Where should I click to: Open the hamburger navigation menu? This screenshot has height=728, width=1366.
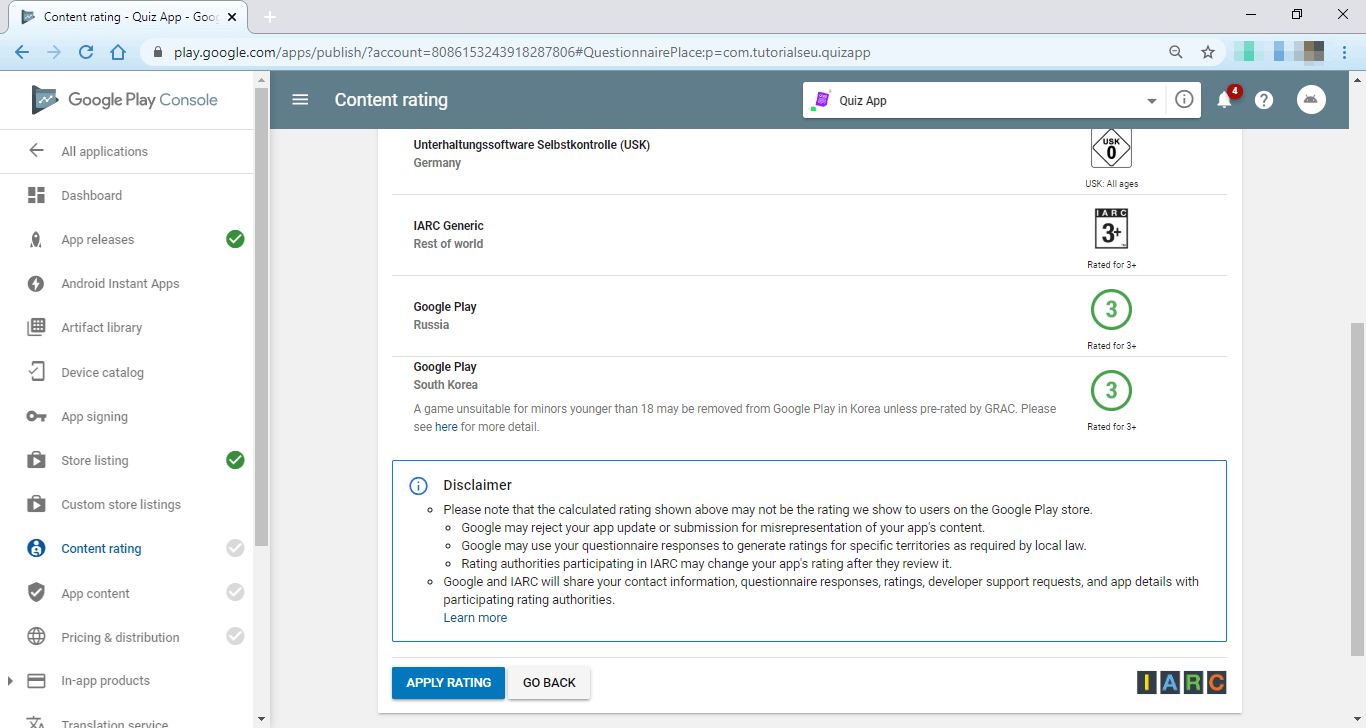300,100
